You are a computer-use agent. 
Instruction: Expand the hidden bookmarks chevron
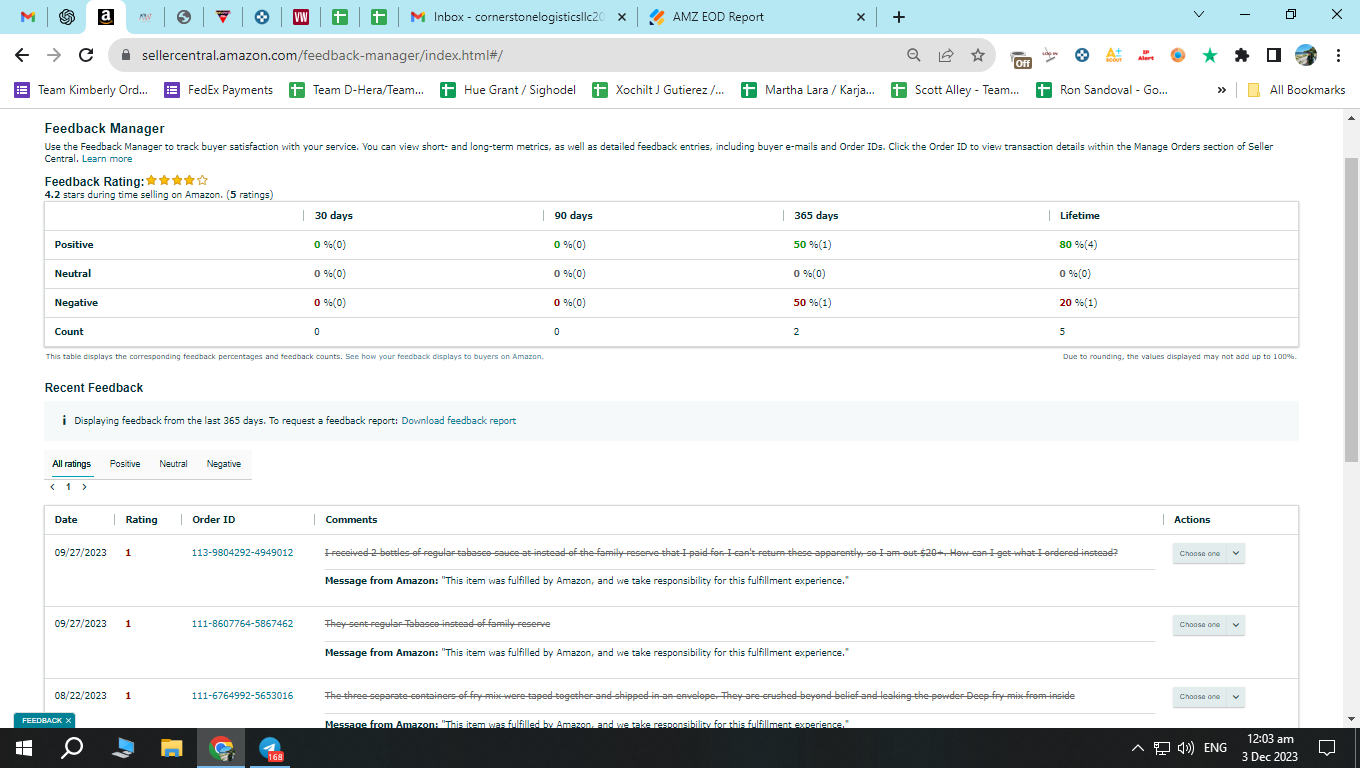[1221, 90]
